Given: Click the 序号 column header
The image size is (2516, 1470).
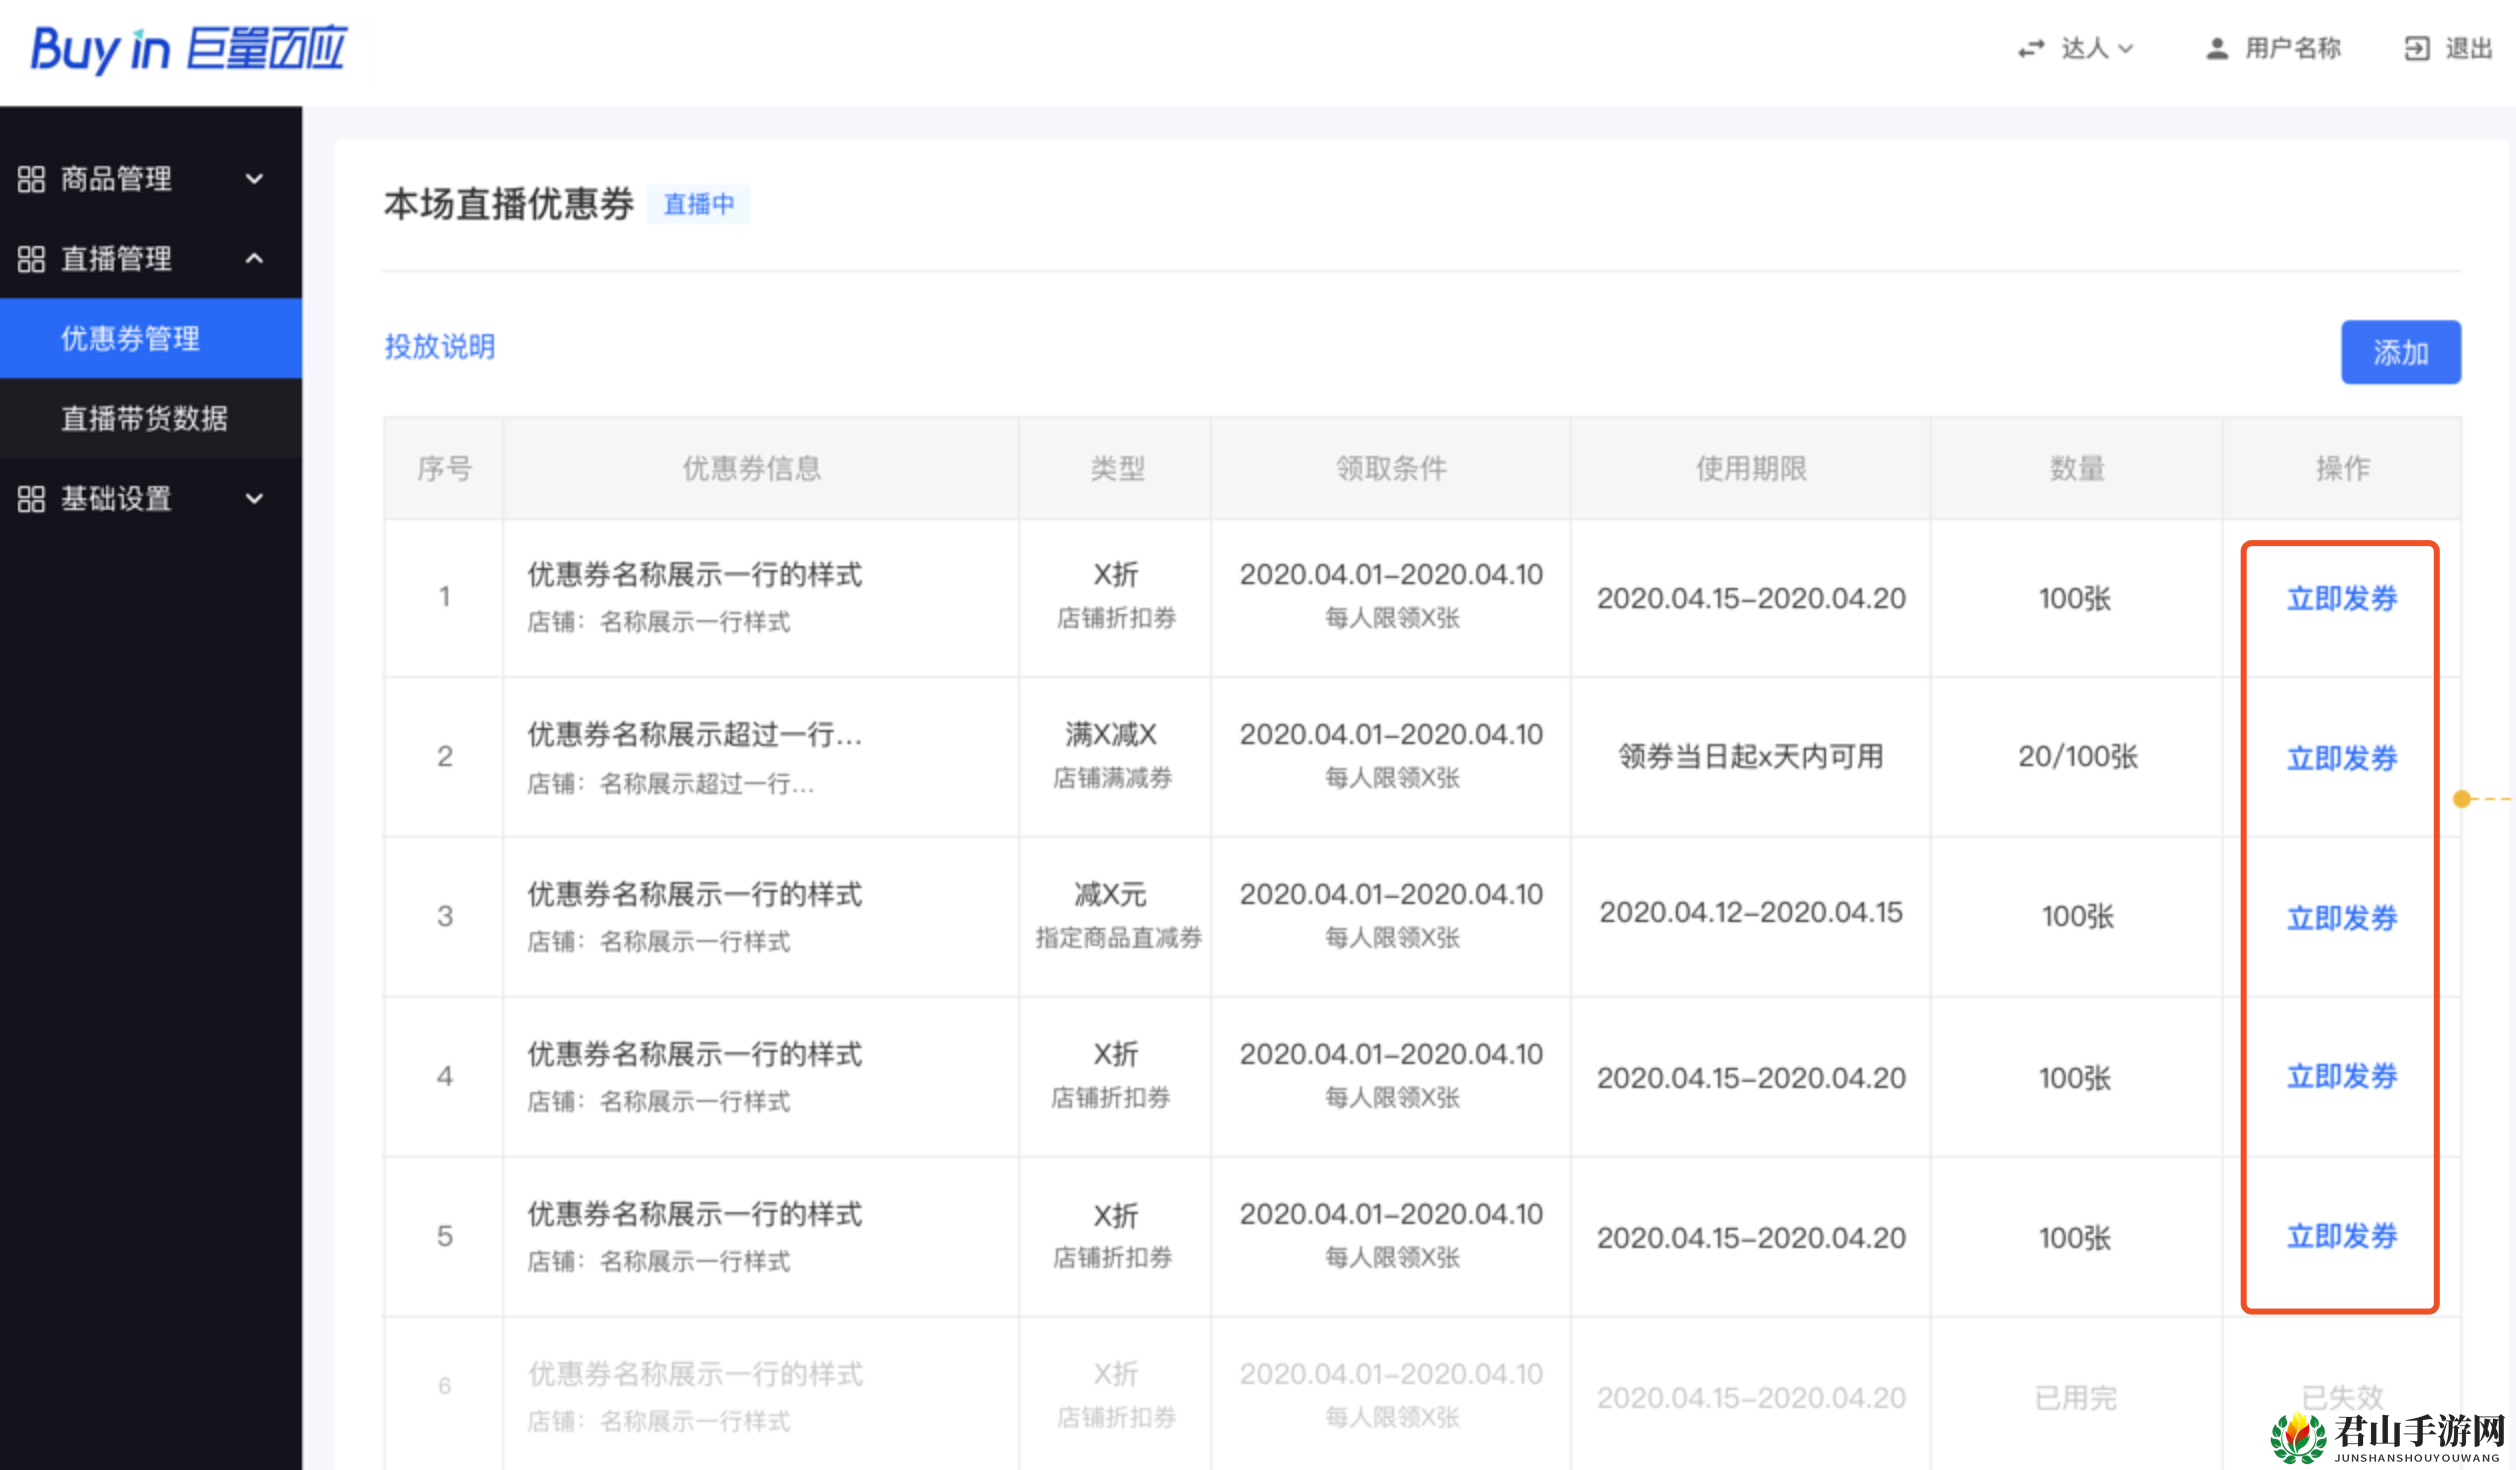Looking at the screenshot, I should click(x=444, y=468).
